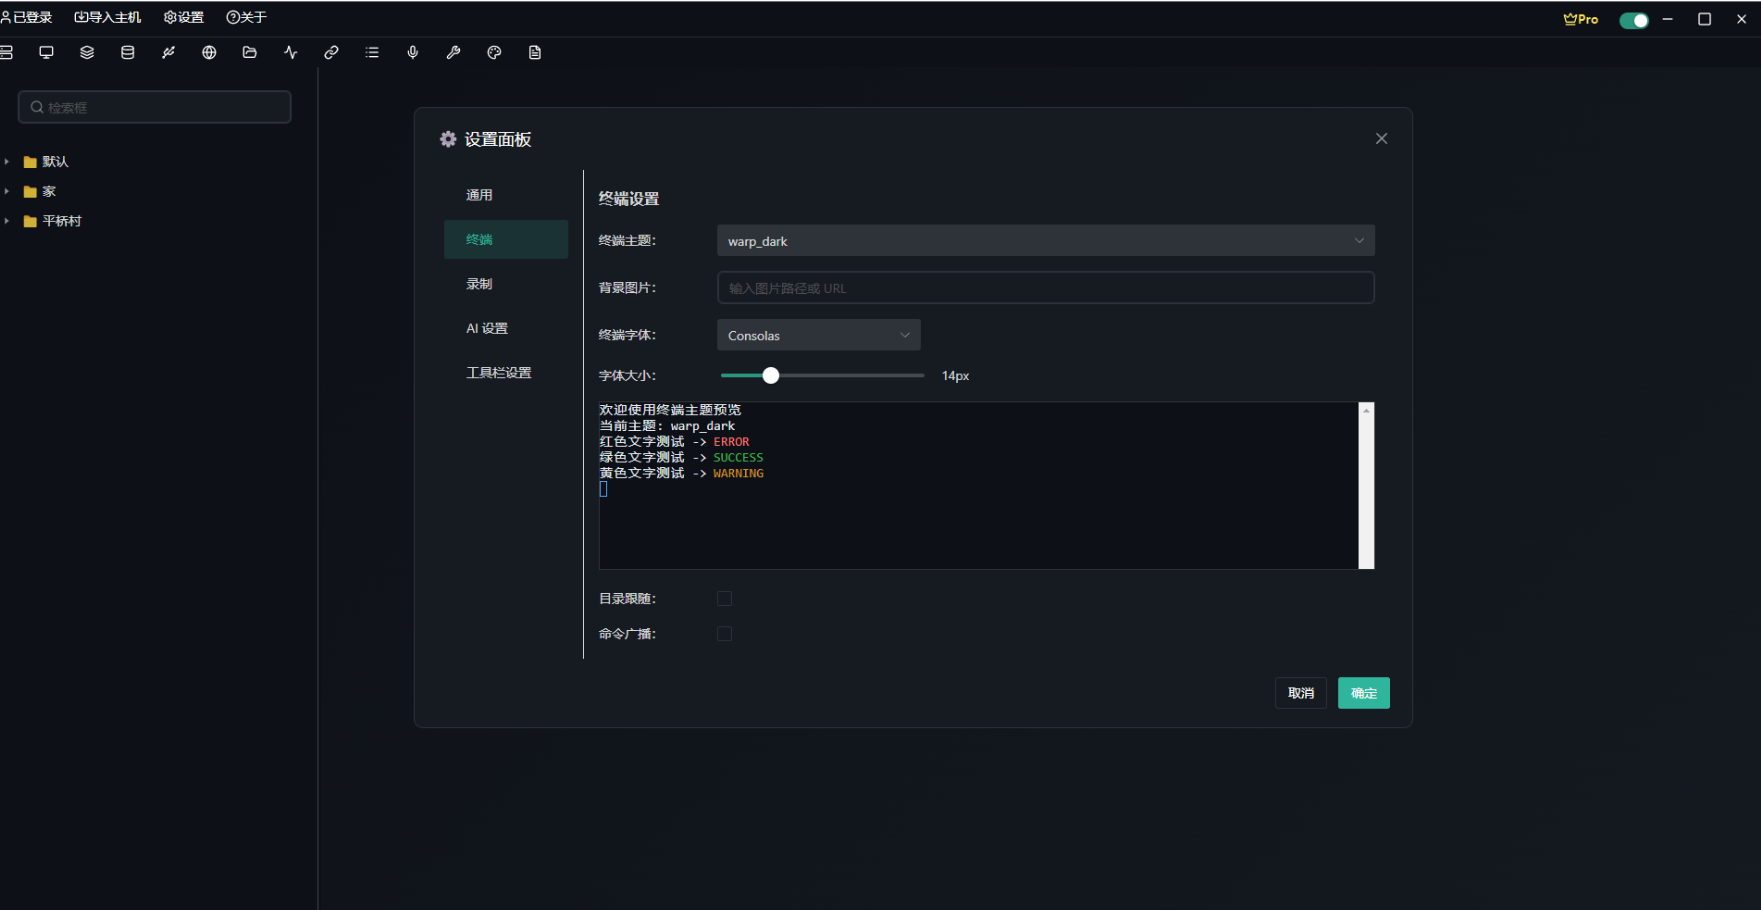Click the monitor icon in the toolbar
This screenshot has height=910, width=1761.
tap(46, 53)
